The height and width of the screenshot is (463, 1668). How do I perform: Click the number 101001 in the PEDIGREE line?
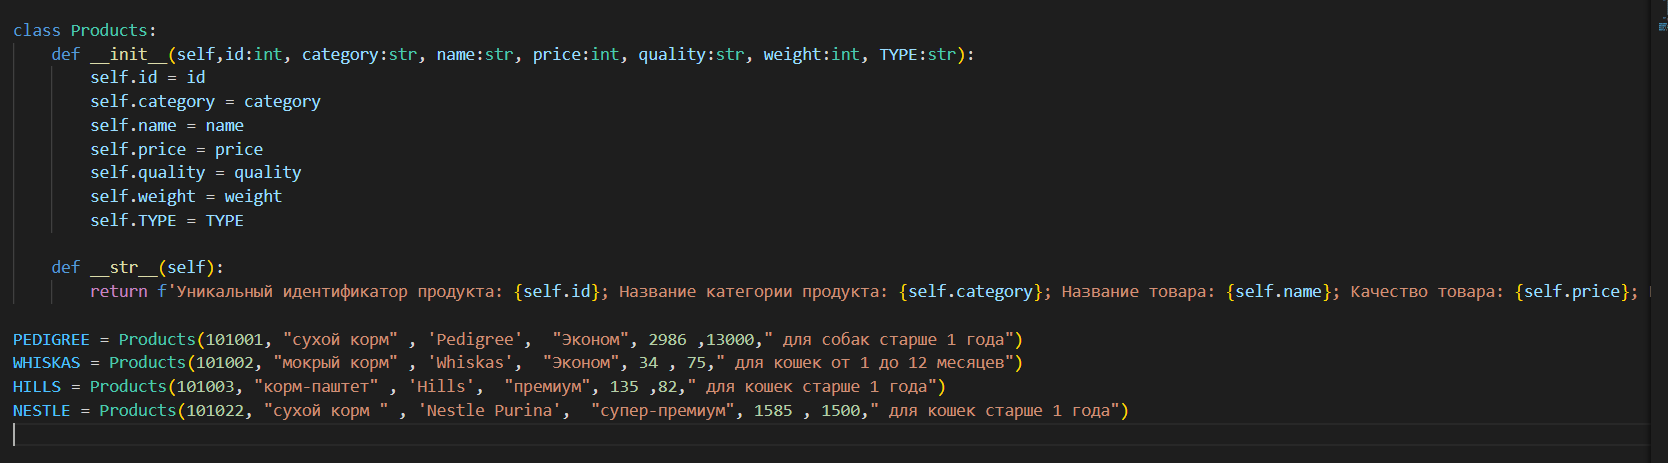point(235,339)
